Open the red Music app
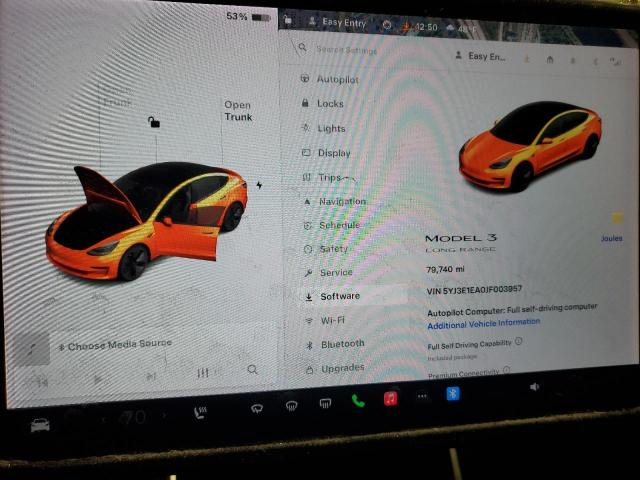Image resolution: width=640 pixels, height=480 pixels. pos(391,398)
